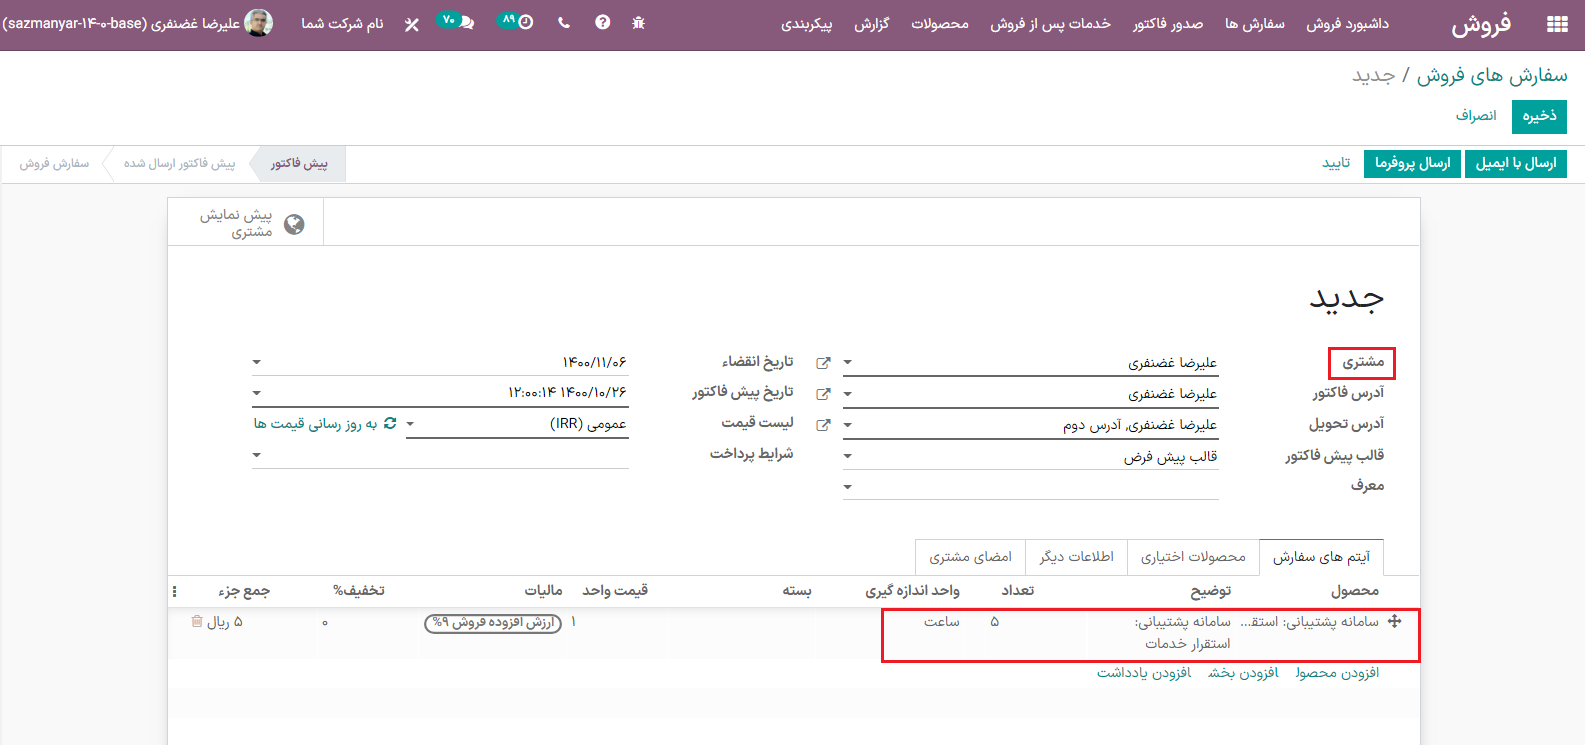
Task: Click tax tag ارزش افزوده فروش ۹%
Action: (494, 623)
